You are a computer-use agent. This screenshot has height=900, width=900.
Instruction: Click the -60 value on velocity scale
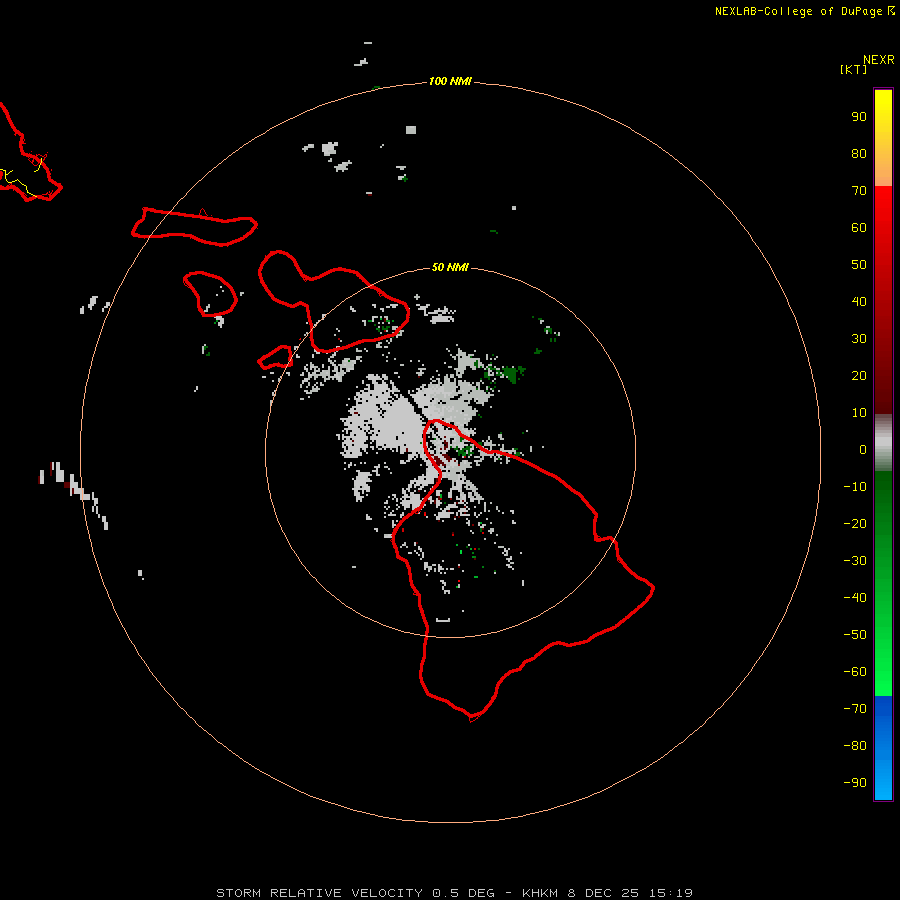click(855, 672)
